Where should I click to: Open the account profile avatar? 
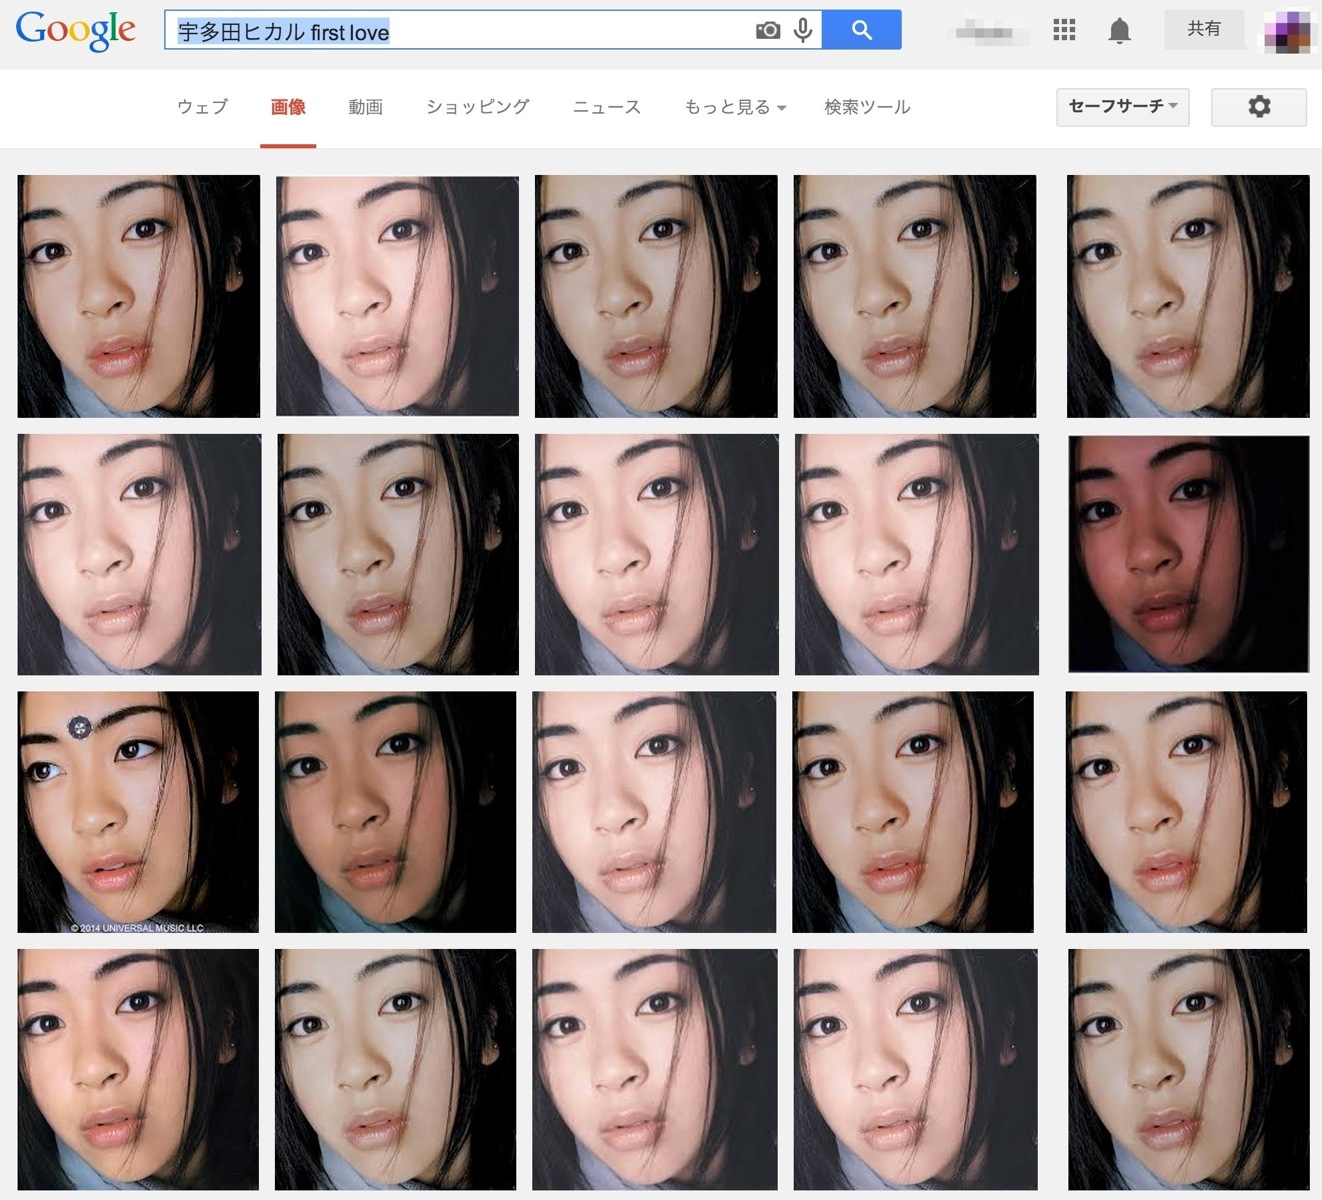pos(1287,30)
